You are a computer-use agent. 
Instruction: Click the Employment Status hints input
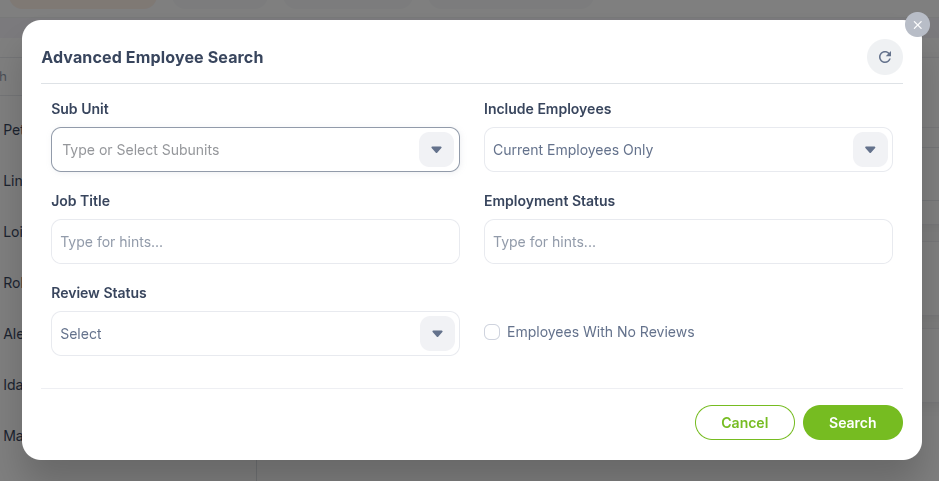[x=688, y=241]
